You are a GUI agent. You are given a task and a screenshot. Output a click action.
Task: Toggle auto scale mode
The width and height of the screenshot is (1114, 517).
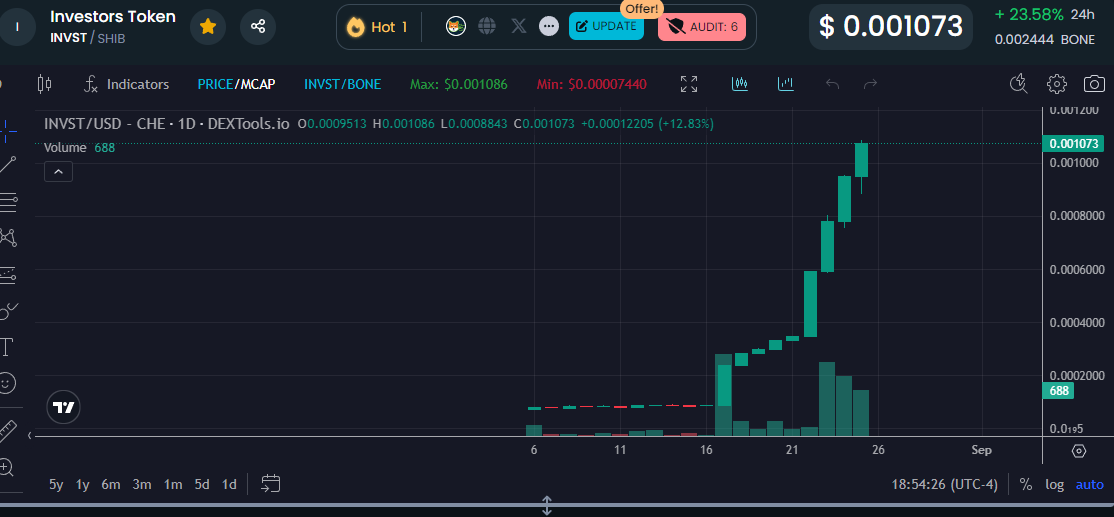[x=1090, y=484]
